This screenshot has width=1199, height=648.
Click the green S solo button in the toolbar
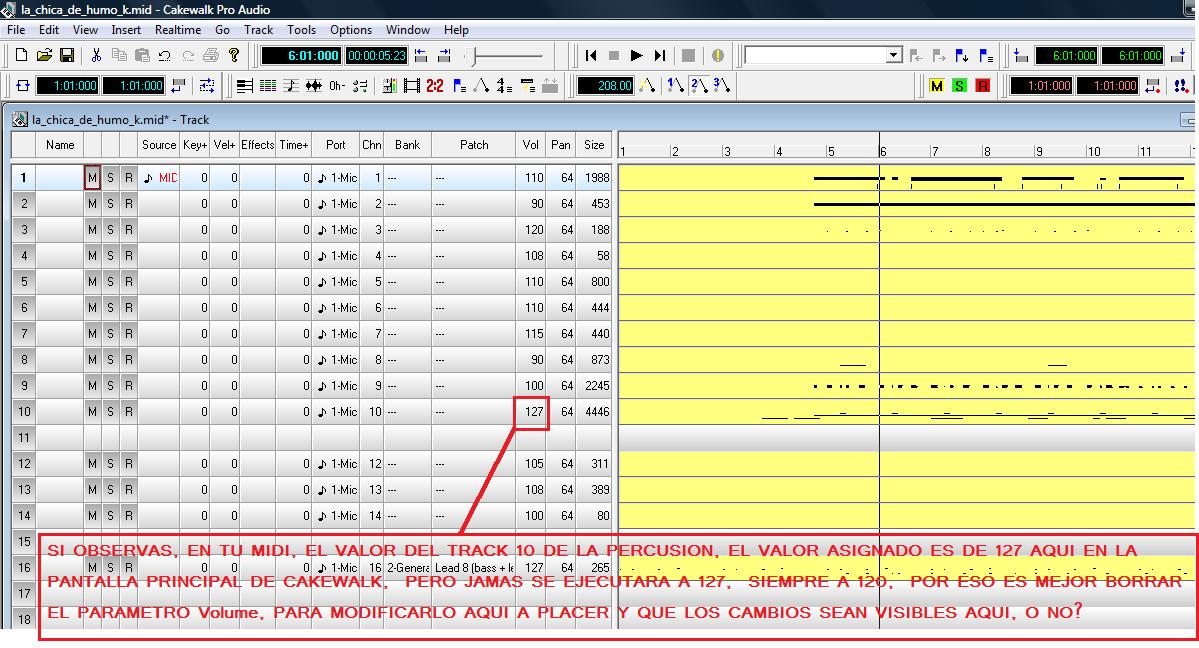click(x=959, y=86)
